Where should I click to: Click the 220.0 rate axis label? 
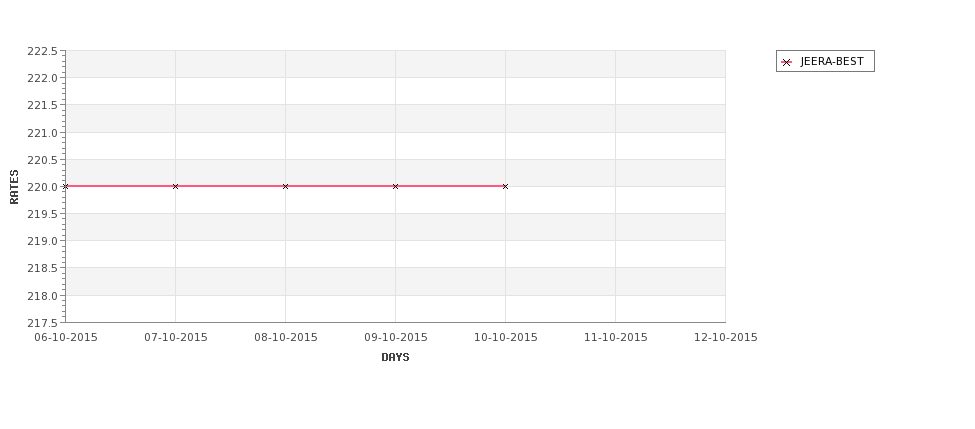[x=42, y=187]
